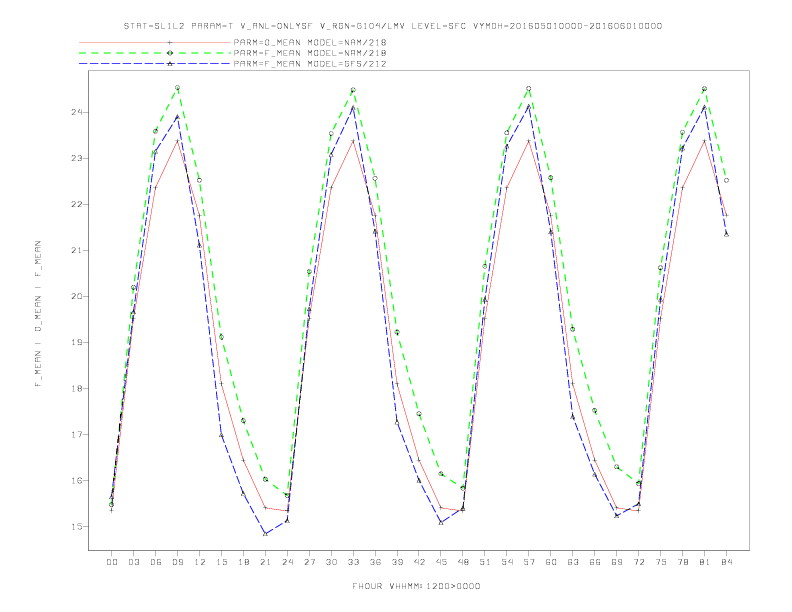
Task: Click y-axis tick label 24
Action: 76,112
